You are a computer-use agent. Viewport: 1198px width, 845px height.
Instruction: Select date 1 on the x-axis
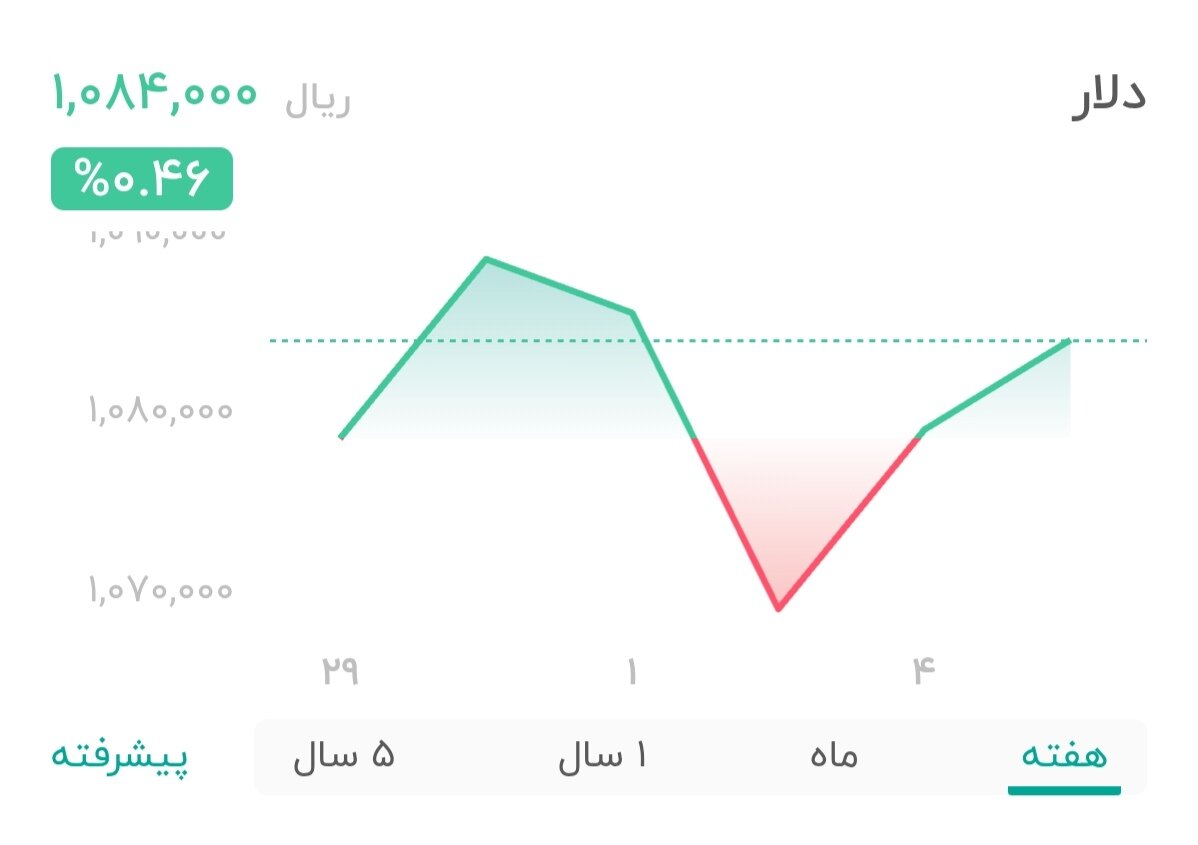632,670
